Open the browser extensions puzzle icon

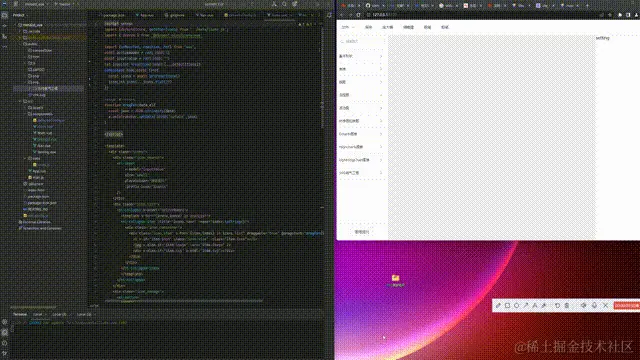620,15
